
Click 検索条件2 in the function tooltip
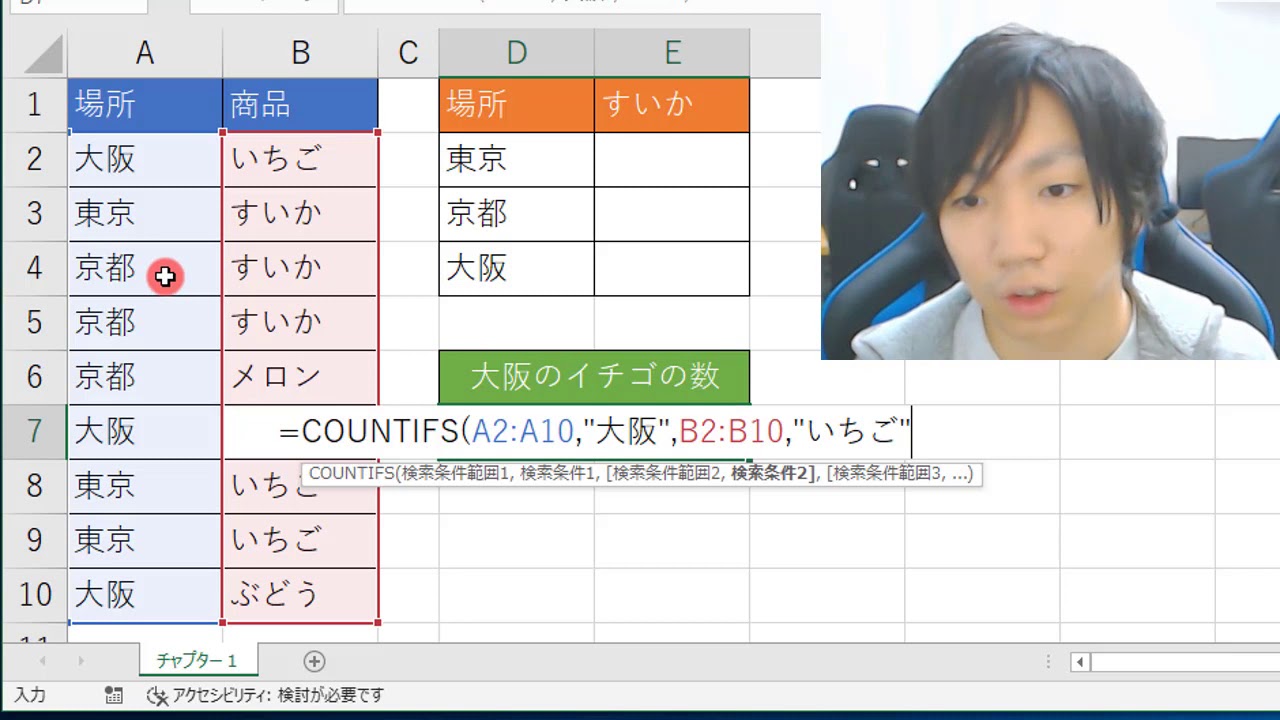pos(772,474)
